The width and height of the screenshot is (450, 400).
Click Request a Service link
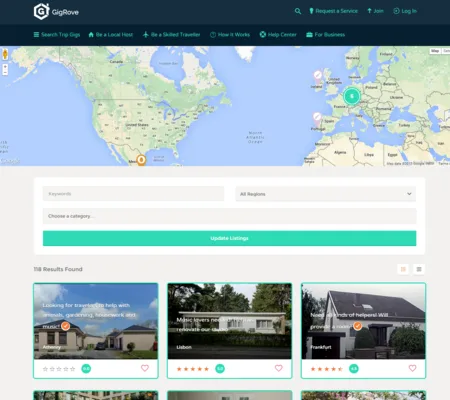(x=333, y=11)
